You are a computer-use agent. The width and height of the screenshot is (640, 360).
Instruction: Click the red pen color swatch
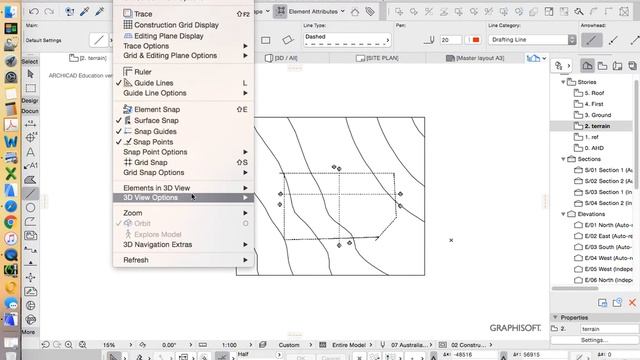click(x=476, y=40)
